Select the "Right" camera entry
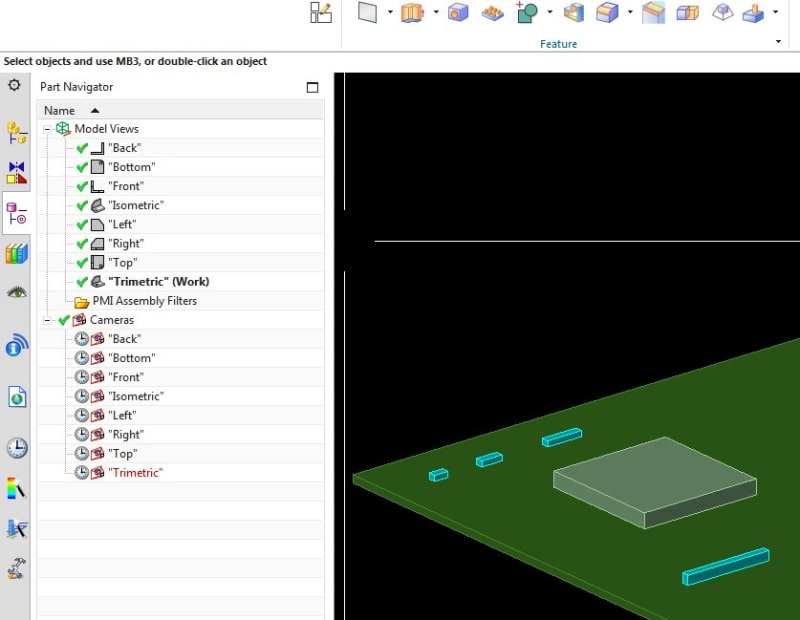The height and width of the screenshot is (620, 800). point(126,434)
